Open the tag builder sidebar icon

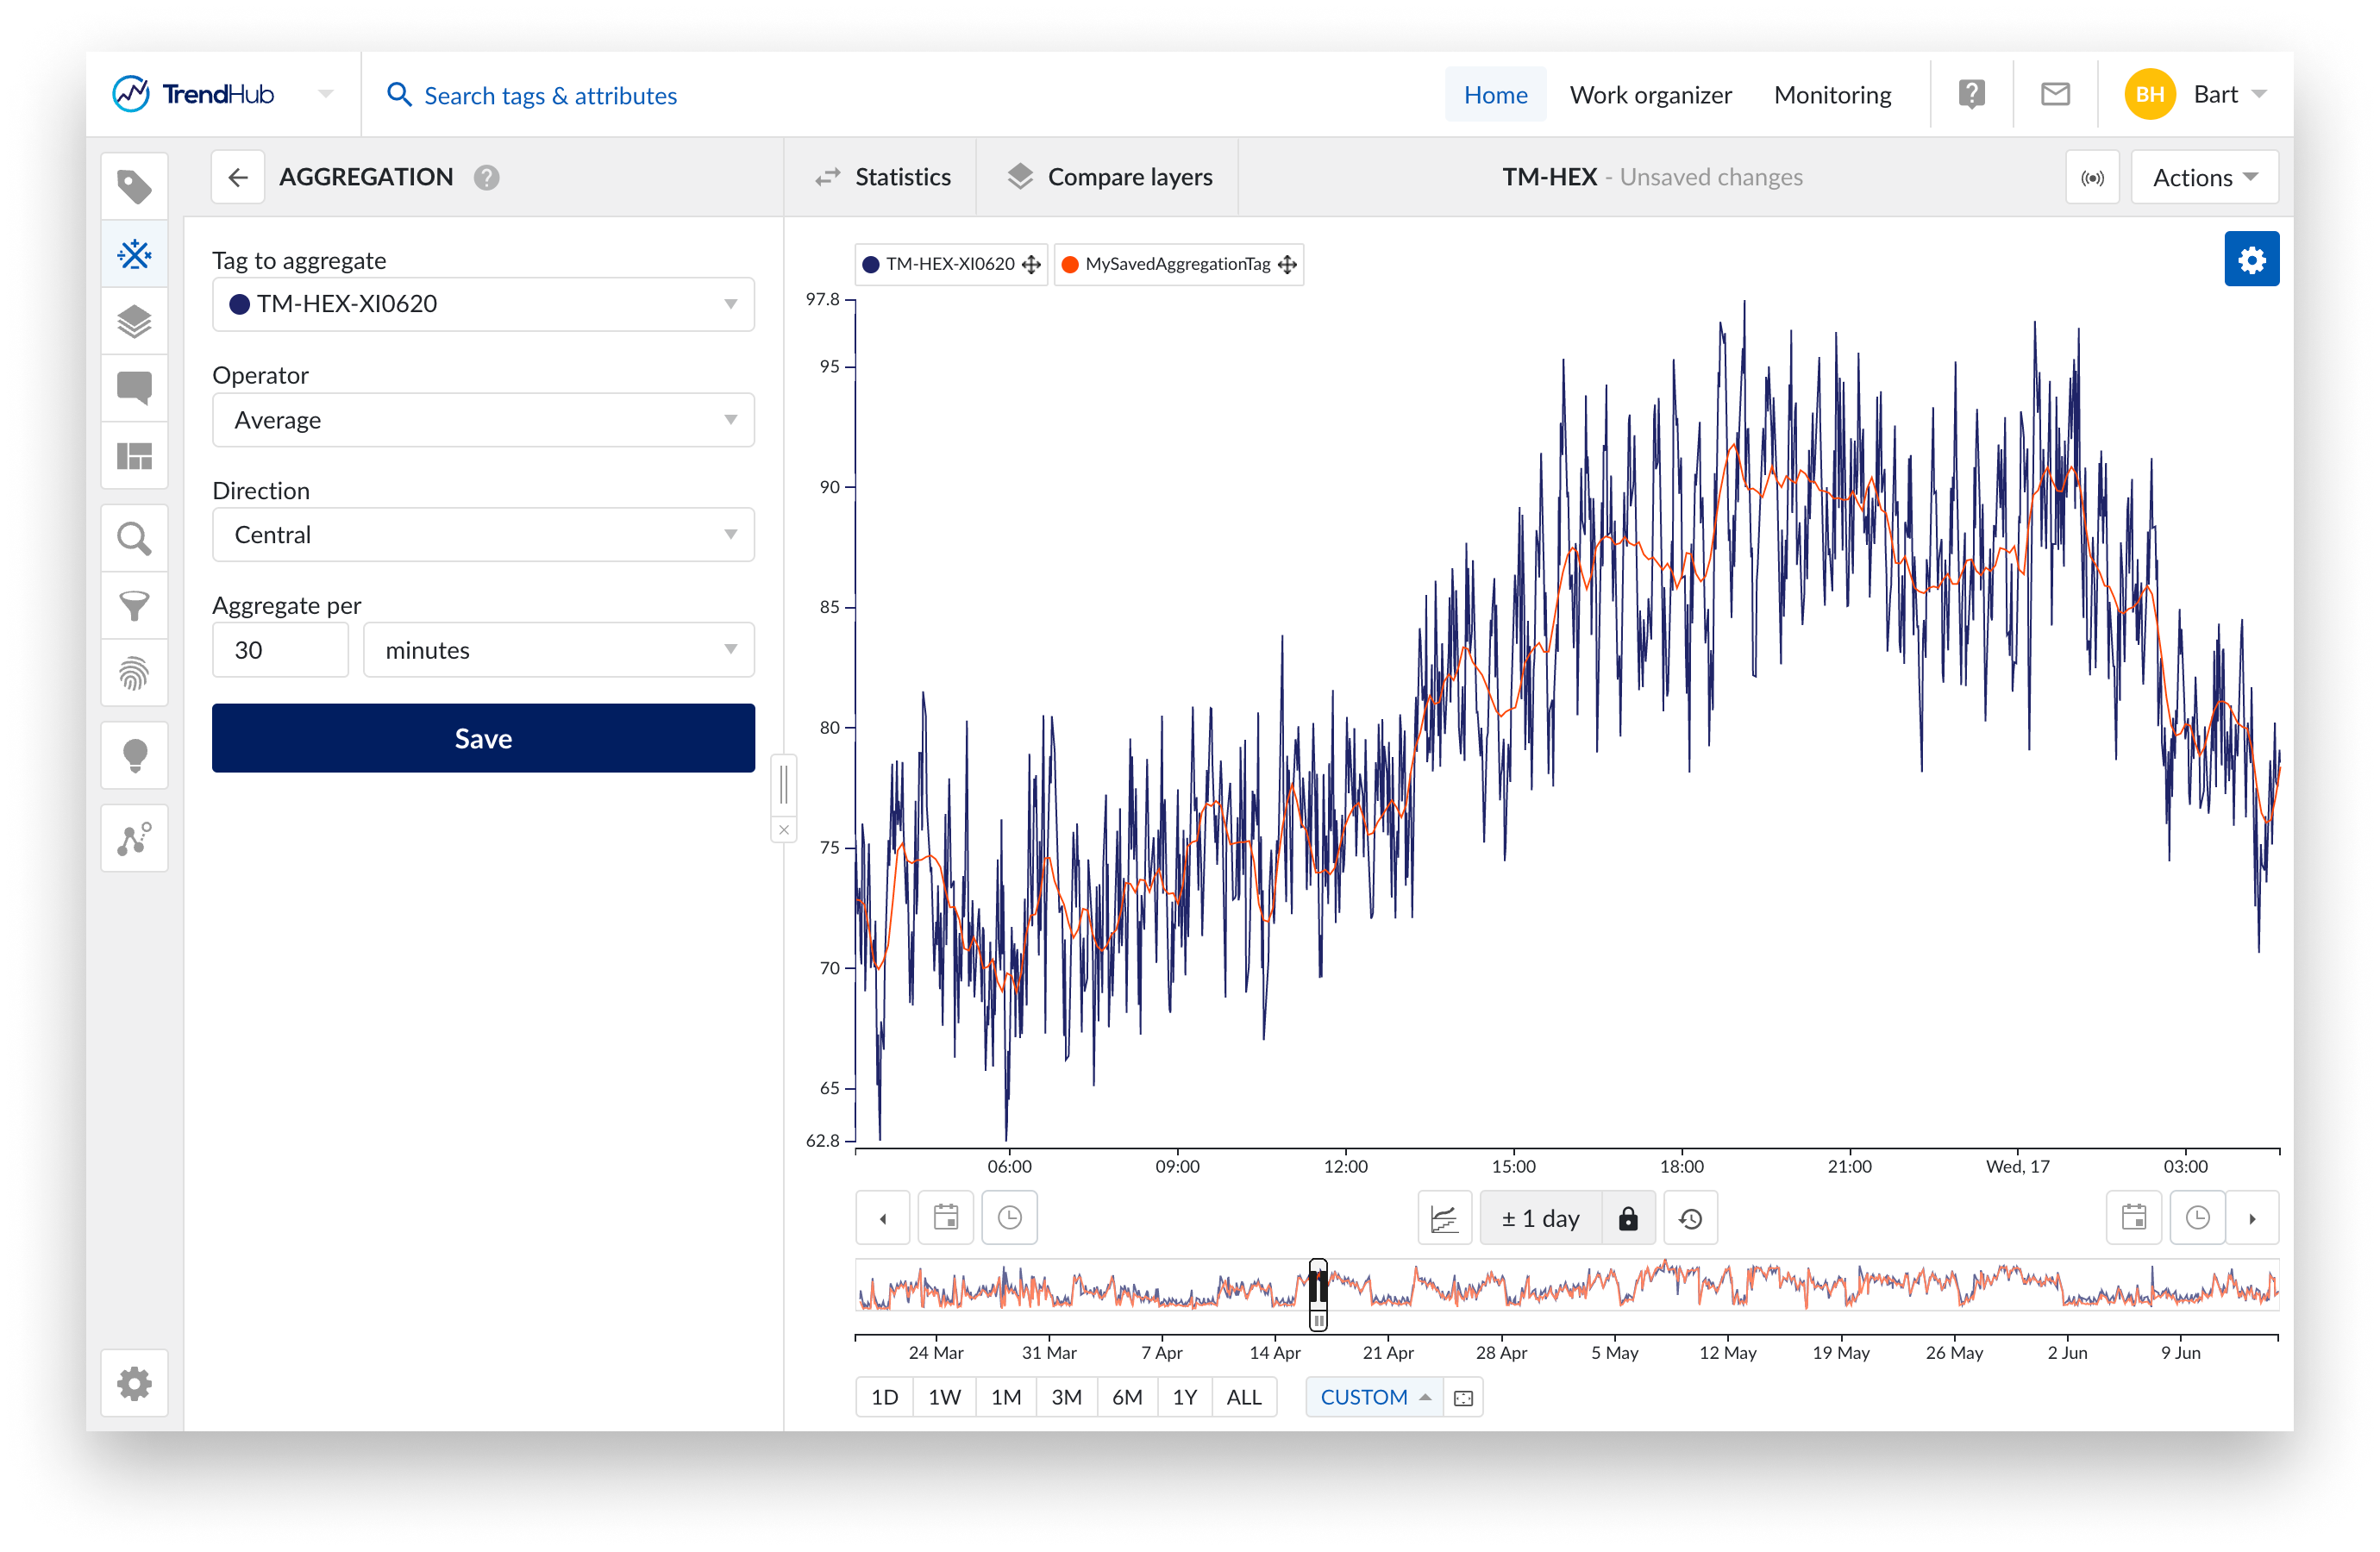point(134,254)
